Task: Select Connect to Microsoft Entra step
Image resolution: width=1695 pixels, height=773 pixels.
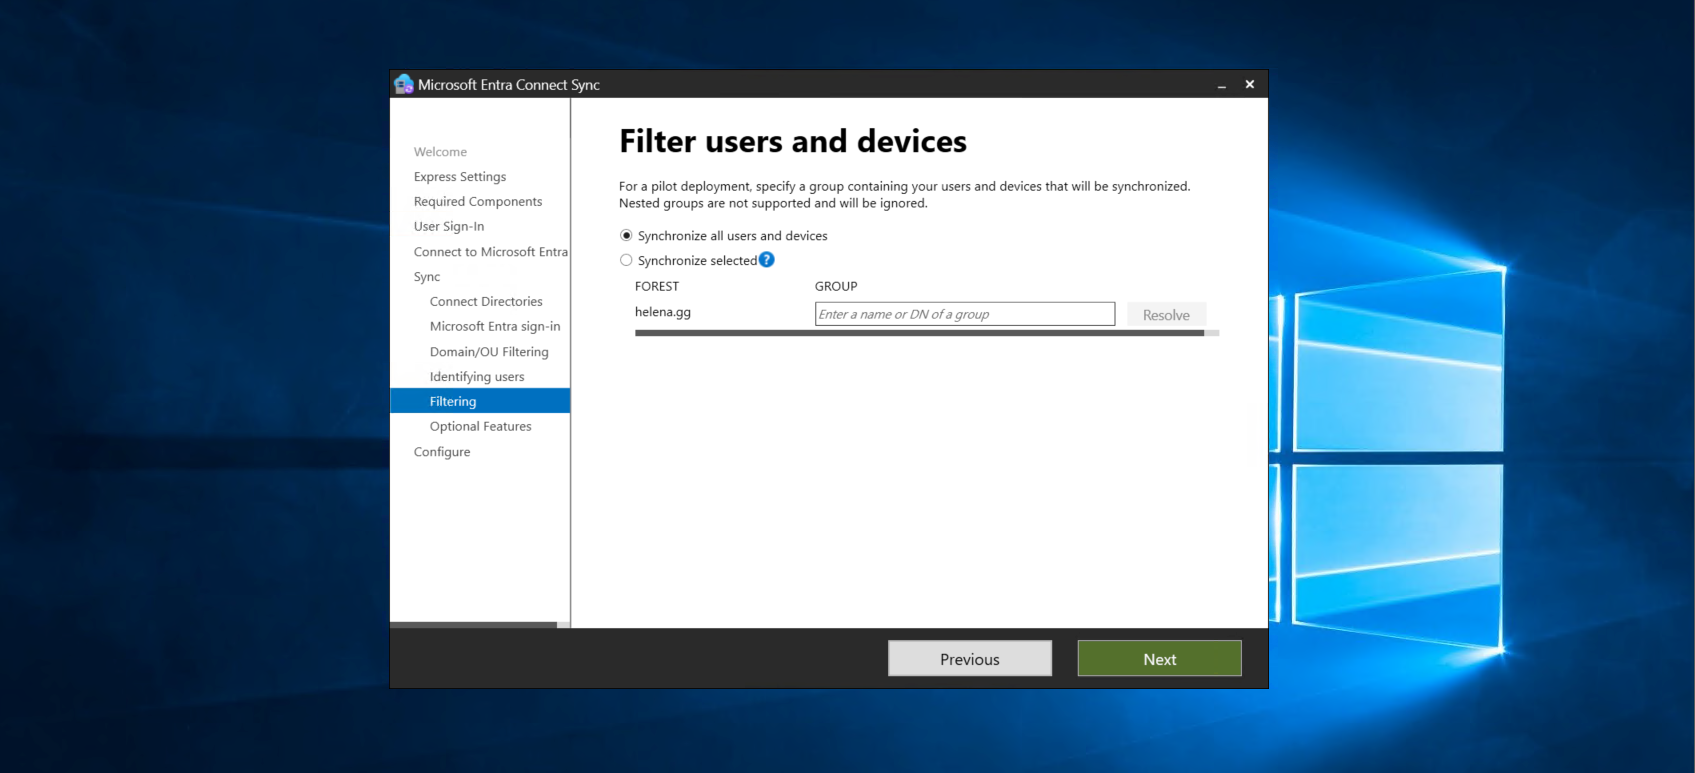Action: tap(490, 252)
